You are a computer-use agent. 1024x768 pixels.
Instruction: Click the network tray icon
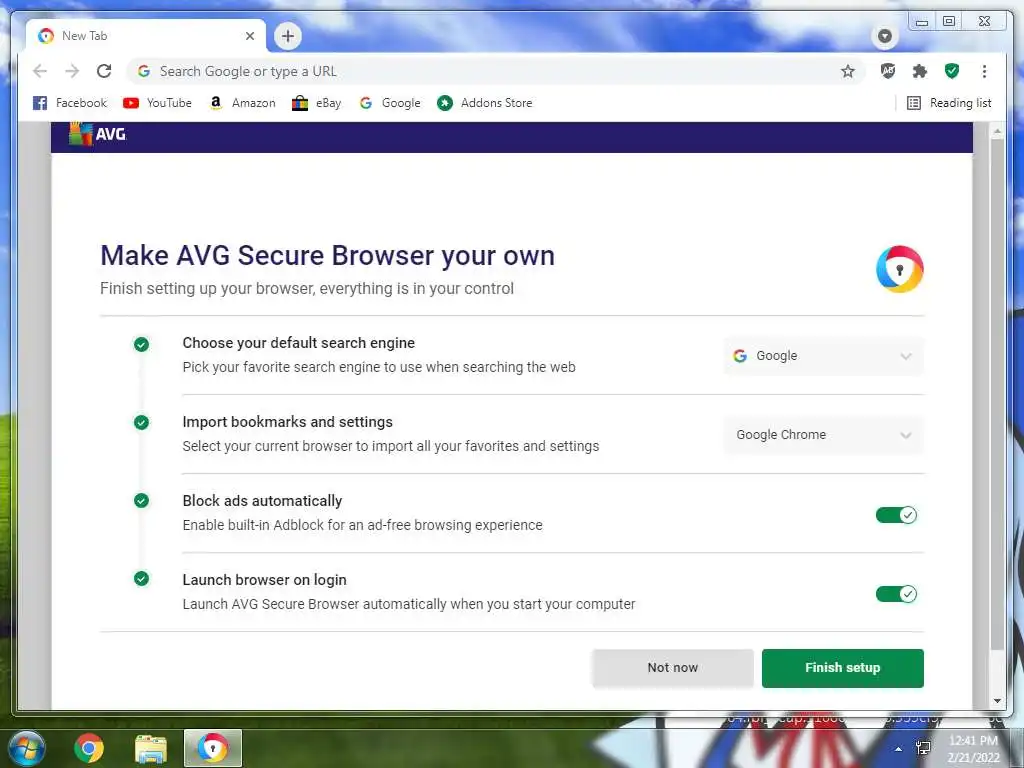tap(923, 748)
